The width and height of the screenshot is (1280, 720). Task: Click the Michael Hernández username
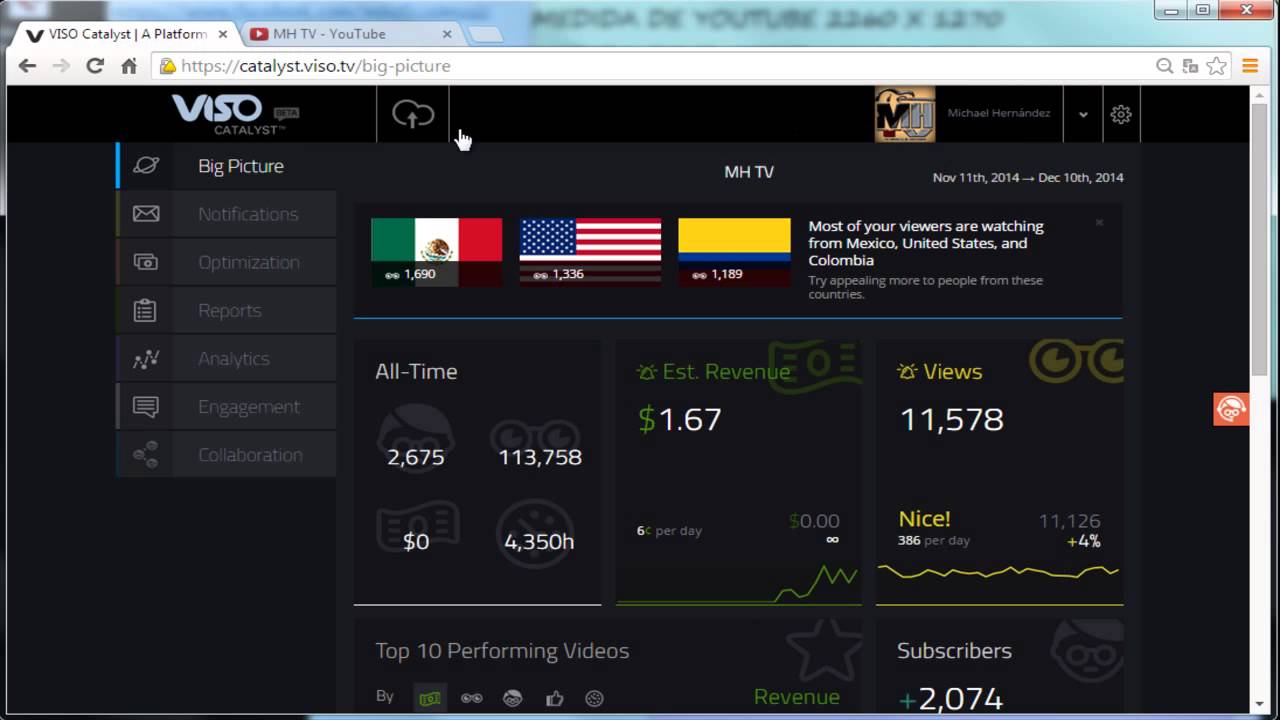(999, 113)
